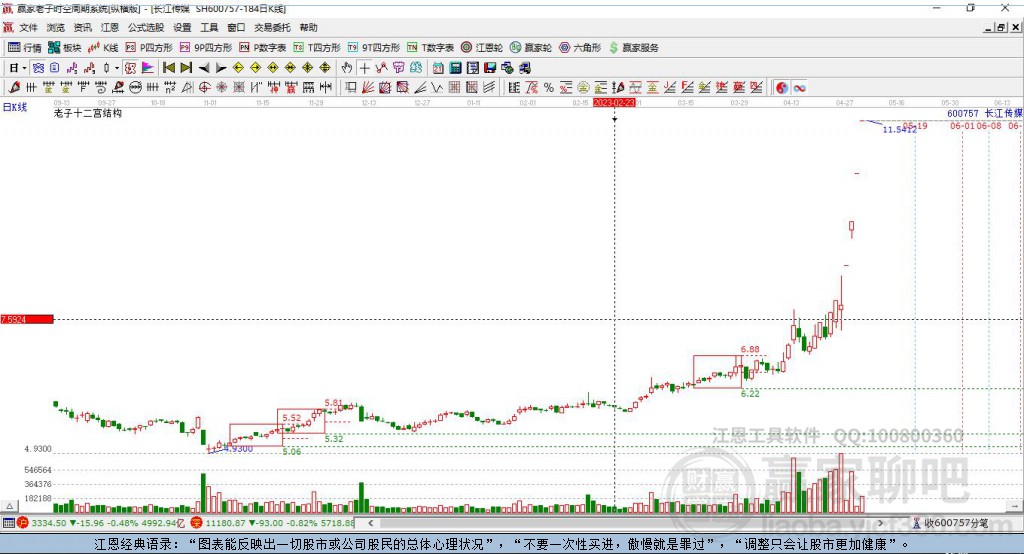Open the P四方形 tool

coord(149,48)
